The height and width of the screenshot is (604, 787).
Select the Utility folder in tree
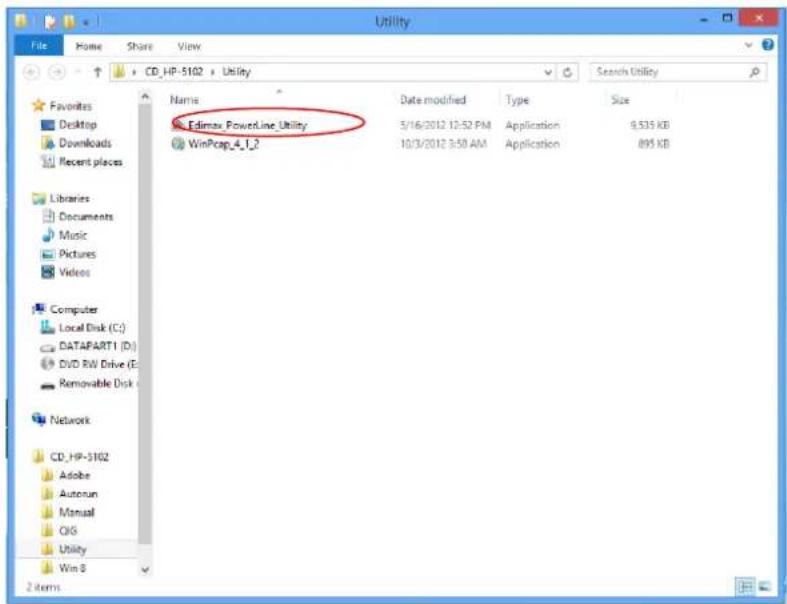coord(73,549)
